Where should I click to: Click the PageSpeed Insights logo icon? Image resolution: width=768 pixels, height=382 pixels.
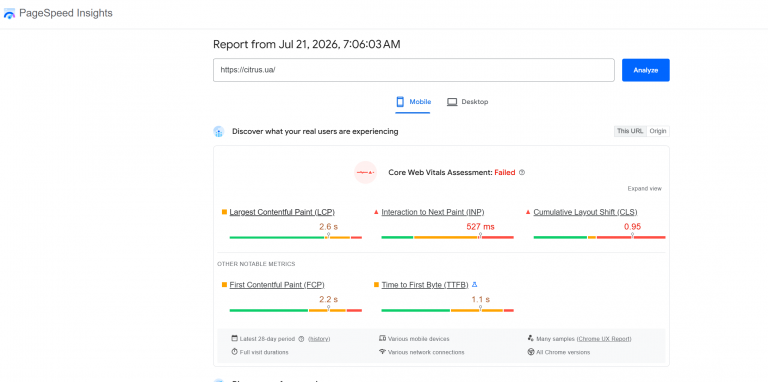[x=9, y=14]
